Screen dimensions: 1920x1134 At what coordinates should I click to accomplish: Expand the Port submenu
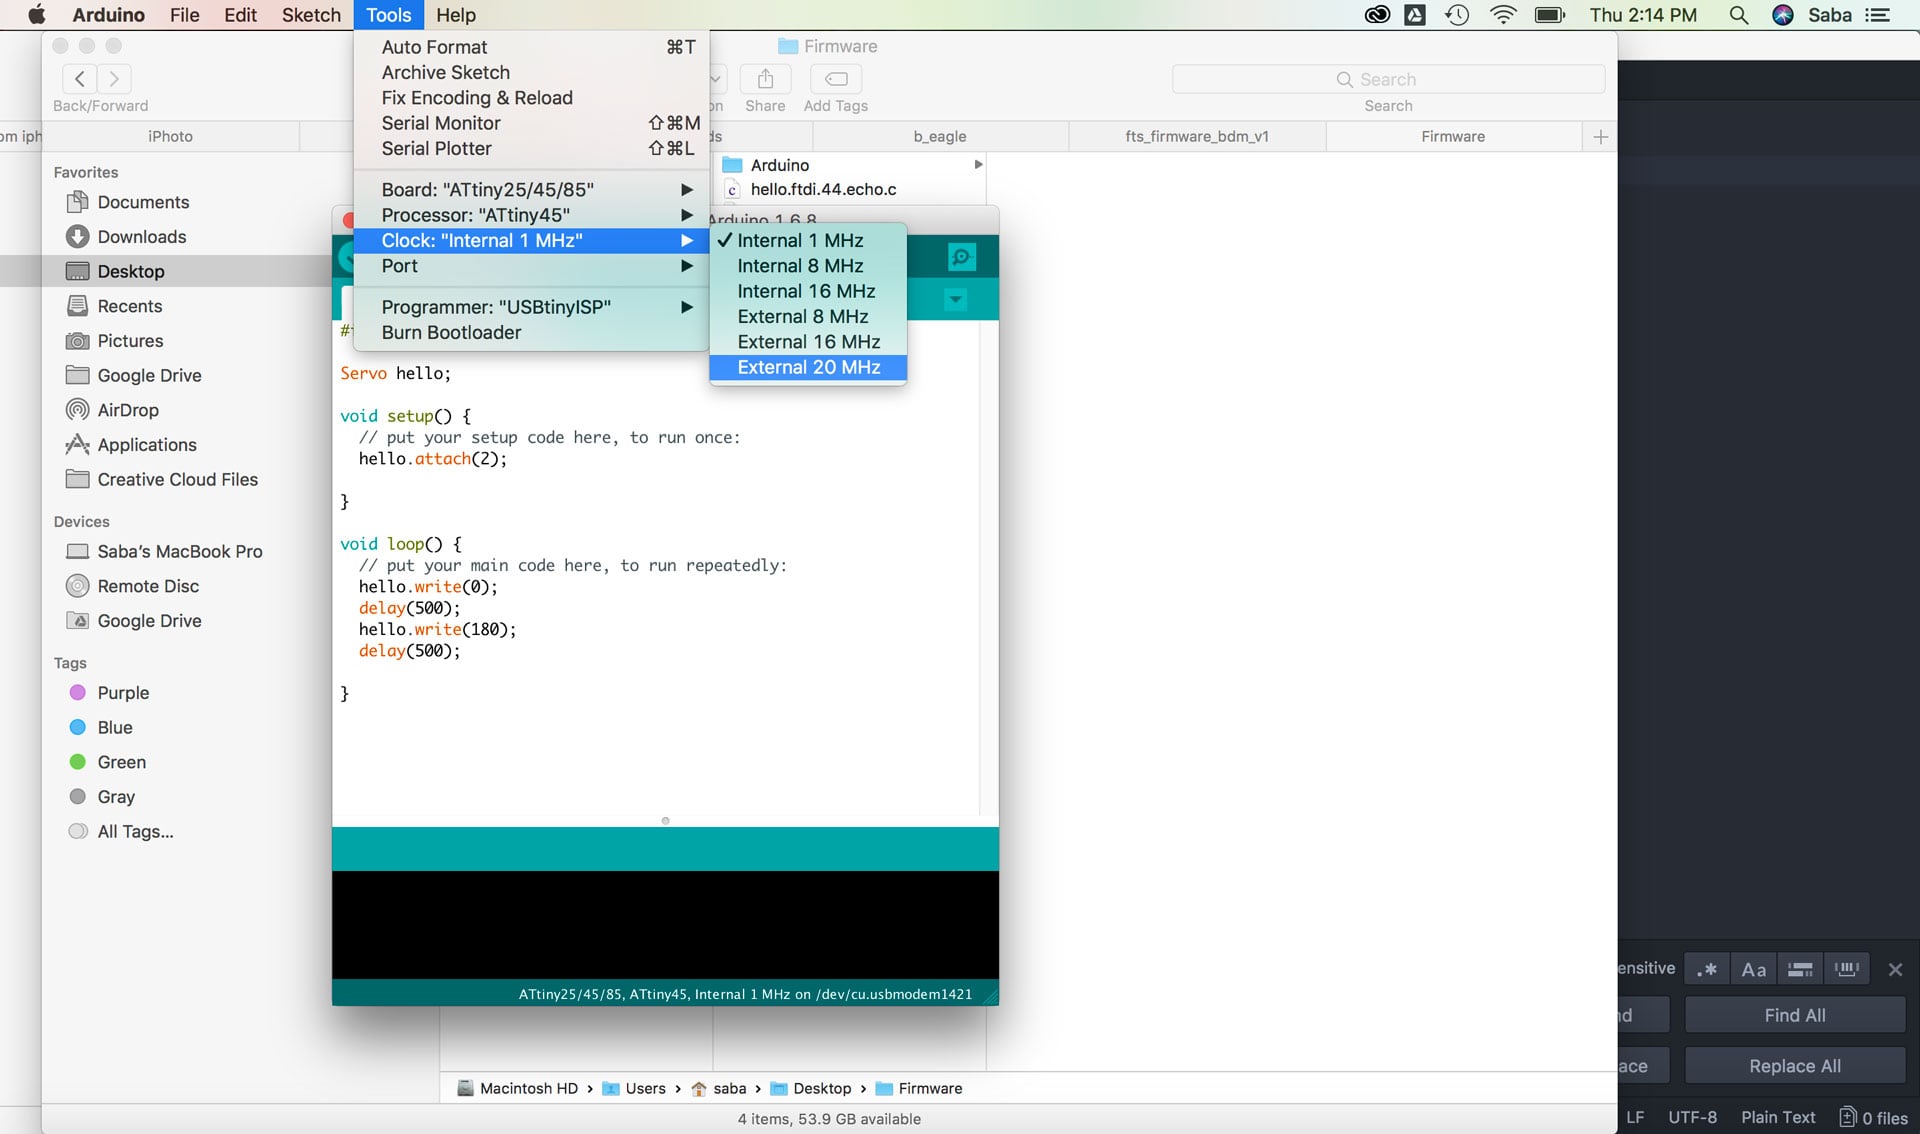532,266
